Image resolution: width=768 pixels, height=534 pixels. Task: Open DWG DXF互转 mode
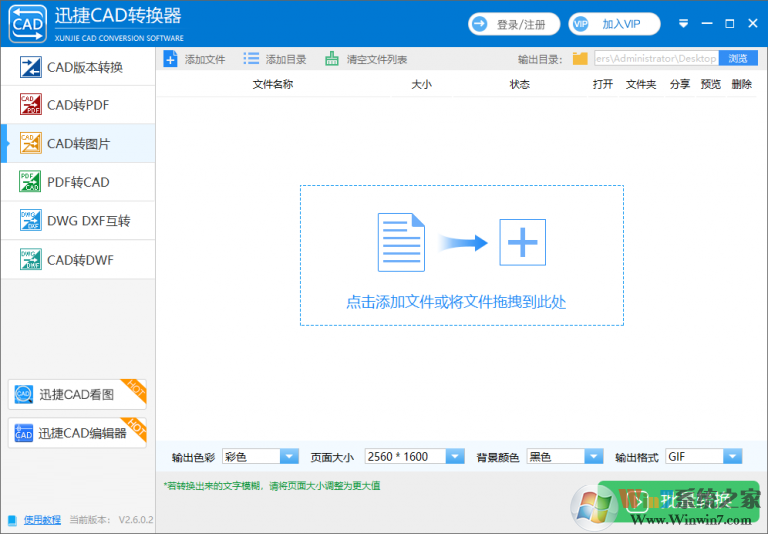[78, 220]
